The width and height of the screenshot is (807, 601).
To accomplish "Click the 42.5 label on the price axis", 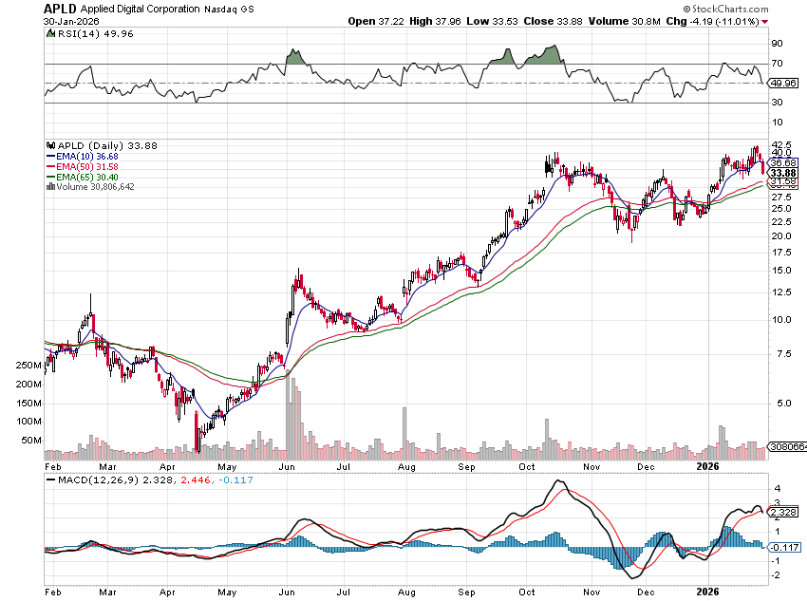I will 781,145.
